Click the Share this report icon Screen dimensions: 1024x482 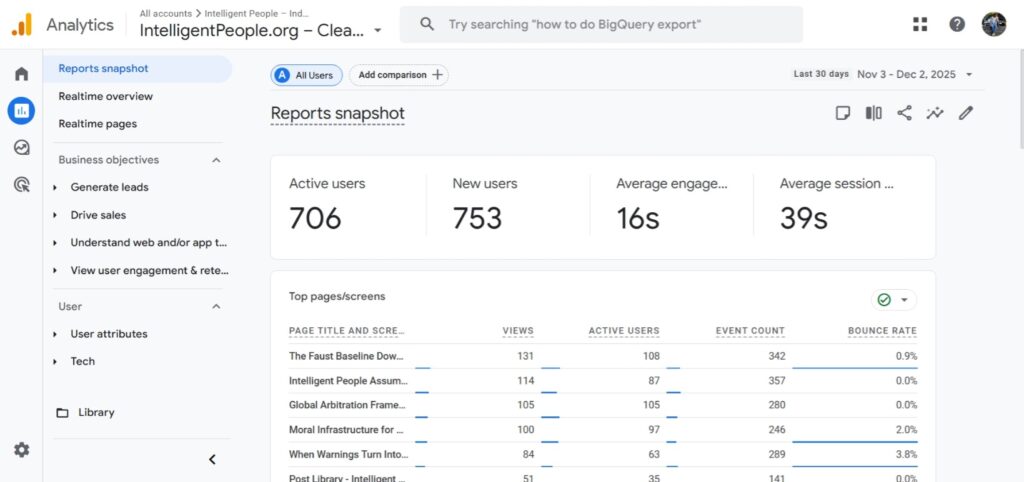click(904, 113)
